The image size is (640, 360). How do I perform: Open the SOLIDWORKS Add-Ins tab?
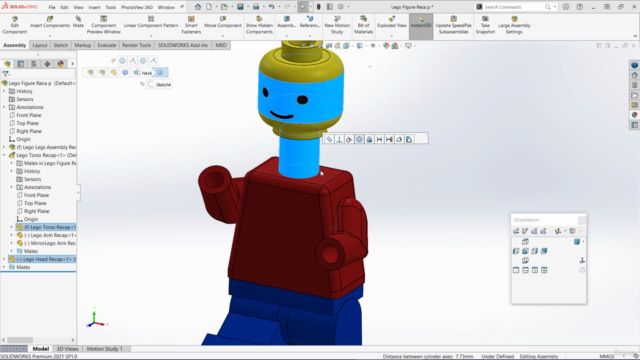pos(183,45)
